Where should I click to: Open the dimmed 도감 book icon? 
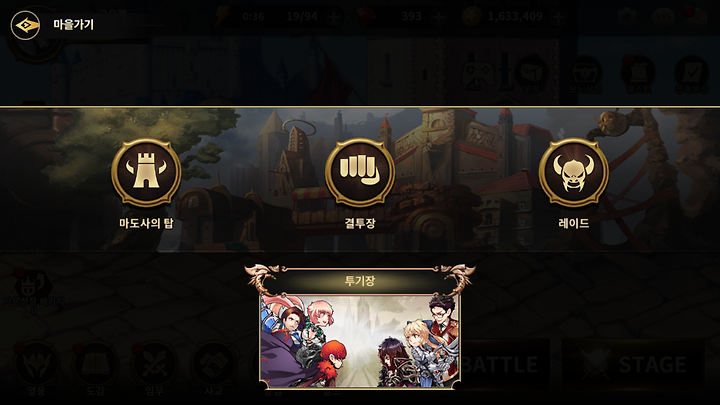point(95,365)
